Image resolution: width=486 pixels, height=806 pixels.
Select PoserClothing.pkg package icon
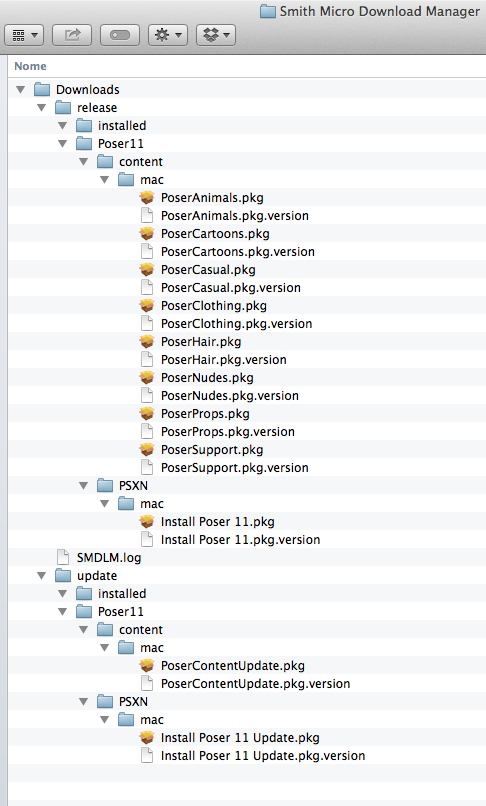click(x=147, y=305)
